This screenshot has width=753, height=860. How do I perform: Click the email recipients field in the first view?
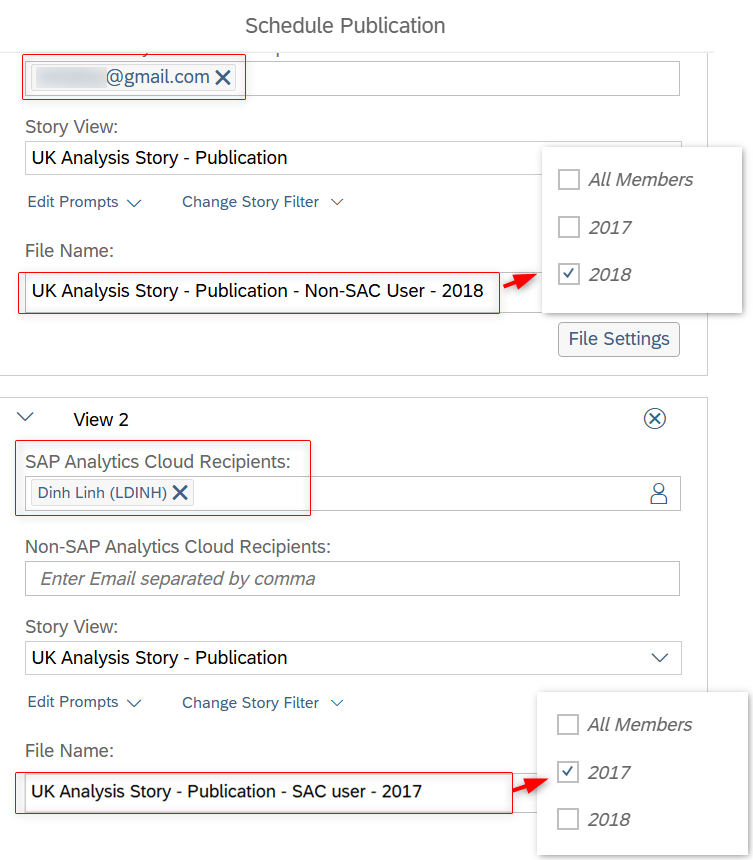click(x=352, y=78)
